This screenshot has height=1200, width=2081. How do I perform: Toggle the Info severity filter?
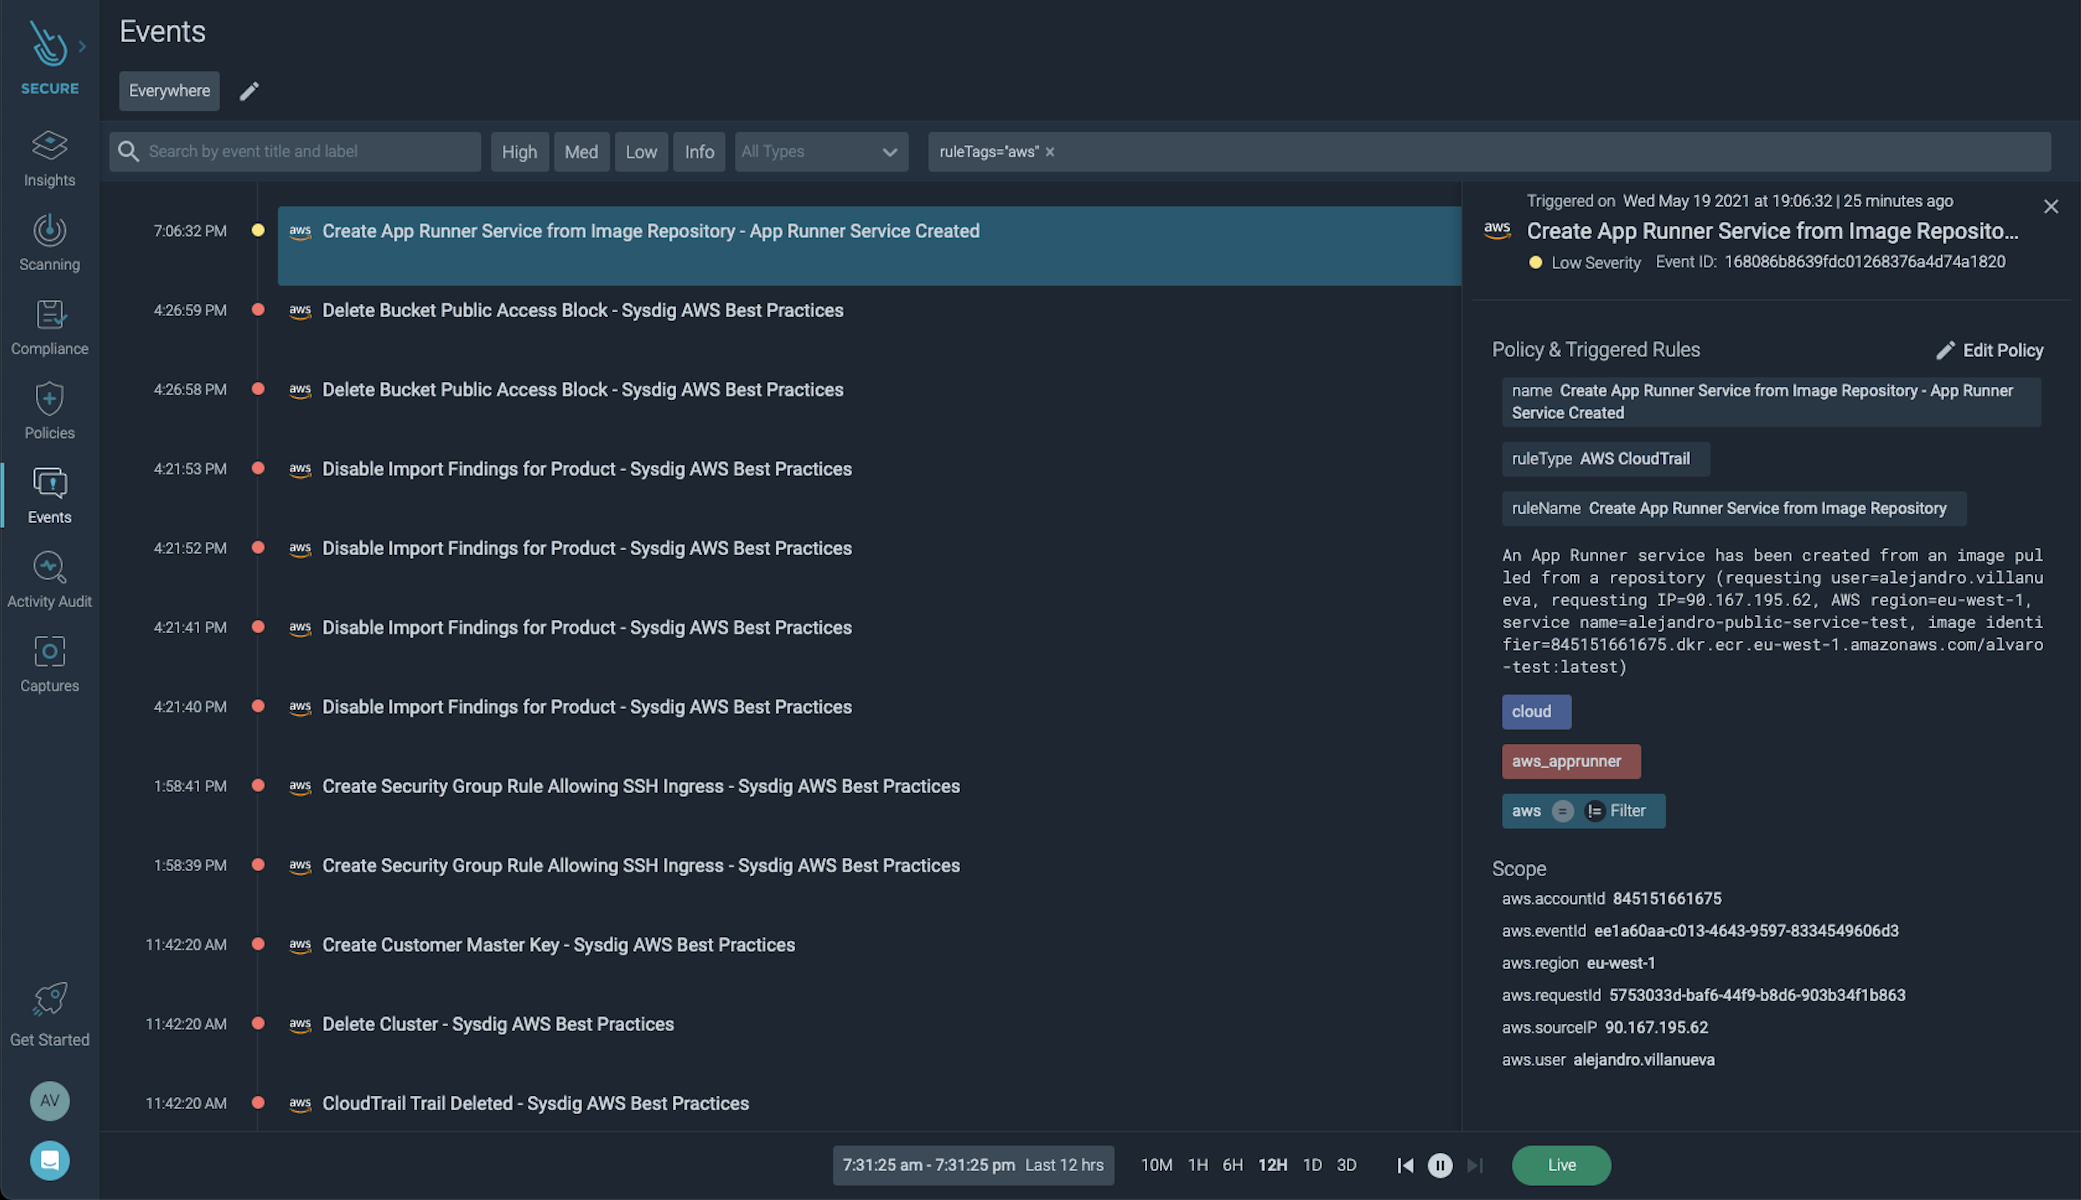point(699,152)
